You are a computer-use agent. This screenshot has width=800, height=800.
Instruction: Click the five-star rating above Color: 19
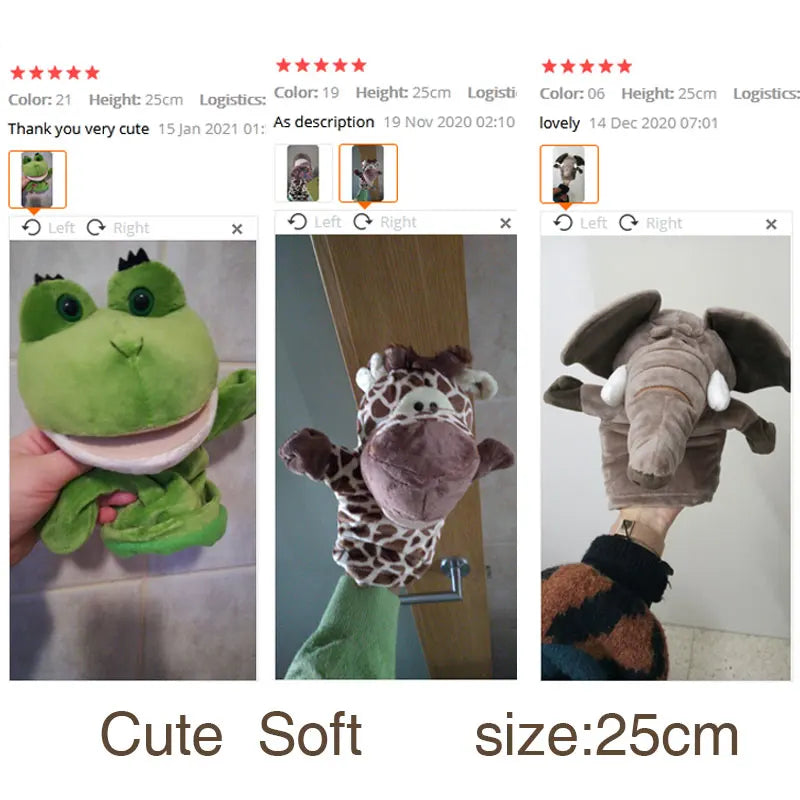[321, 65]
